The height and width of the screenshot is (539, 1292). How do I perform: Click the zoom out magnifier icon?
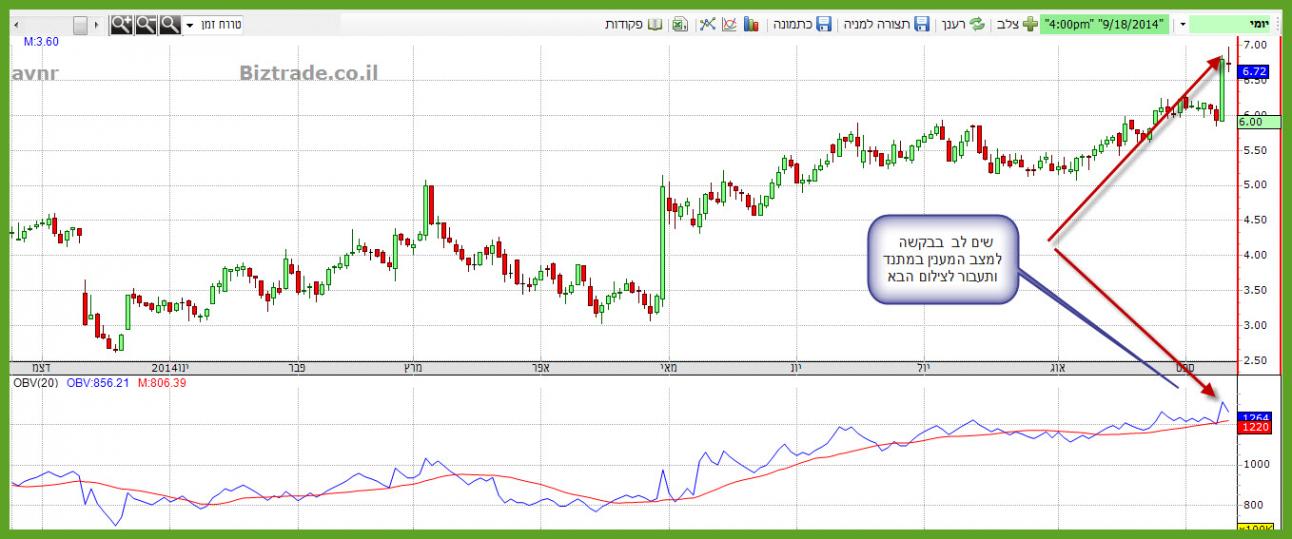pyautogui.click(x=146, y=24)
